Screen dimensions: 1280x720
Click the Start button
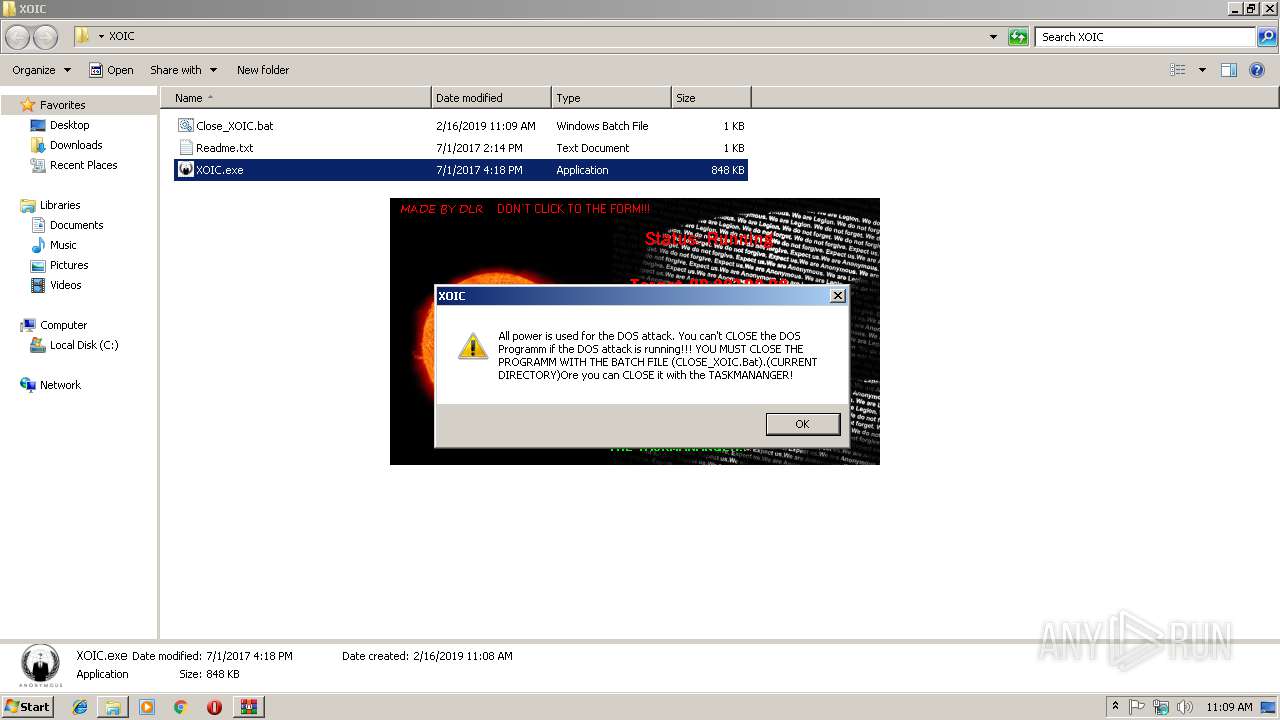(x=28, y=706)
